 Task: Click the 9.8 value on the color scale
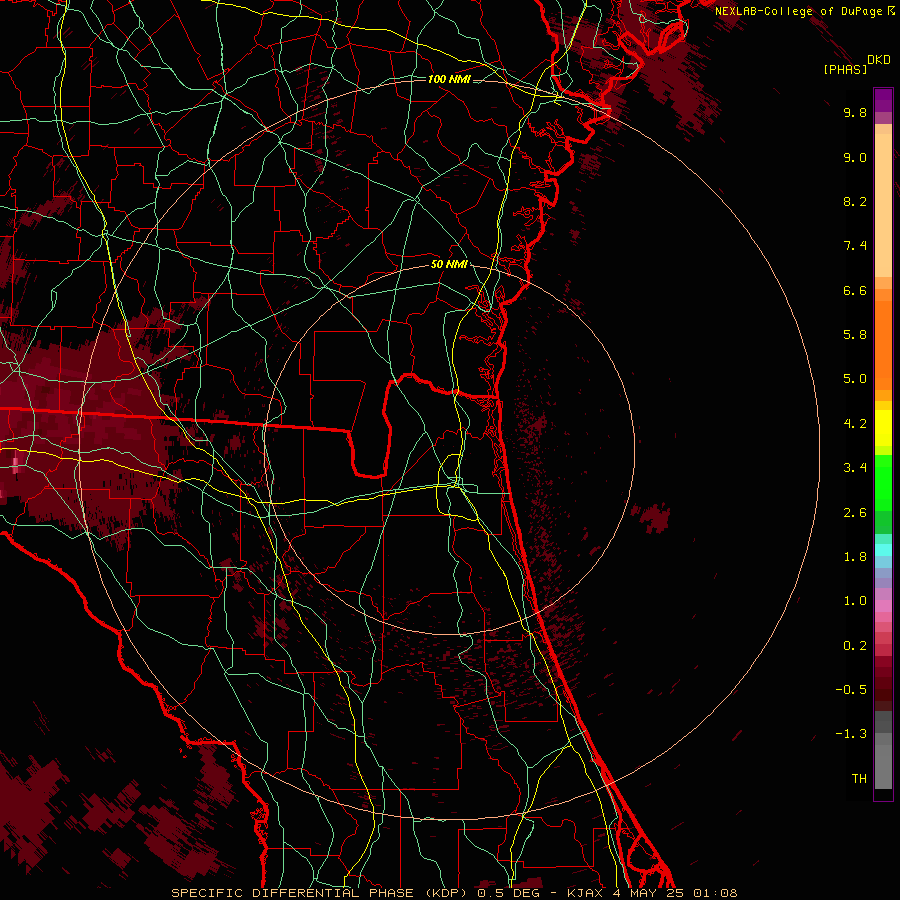pyautogui.click(x=855, y=112)
